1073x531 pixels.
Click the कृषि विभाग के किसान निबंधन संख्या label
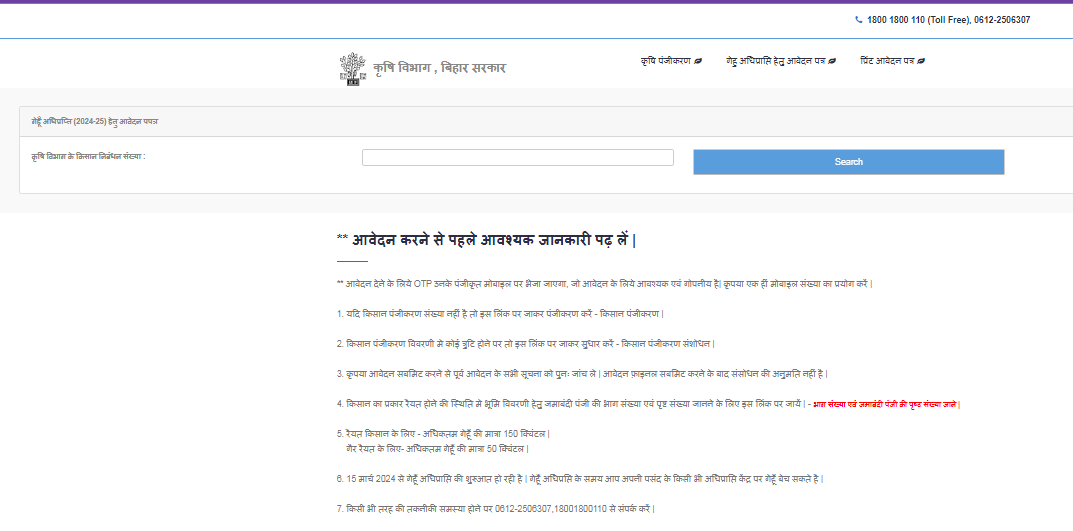(89, 157)
